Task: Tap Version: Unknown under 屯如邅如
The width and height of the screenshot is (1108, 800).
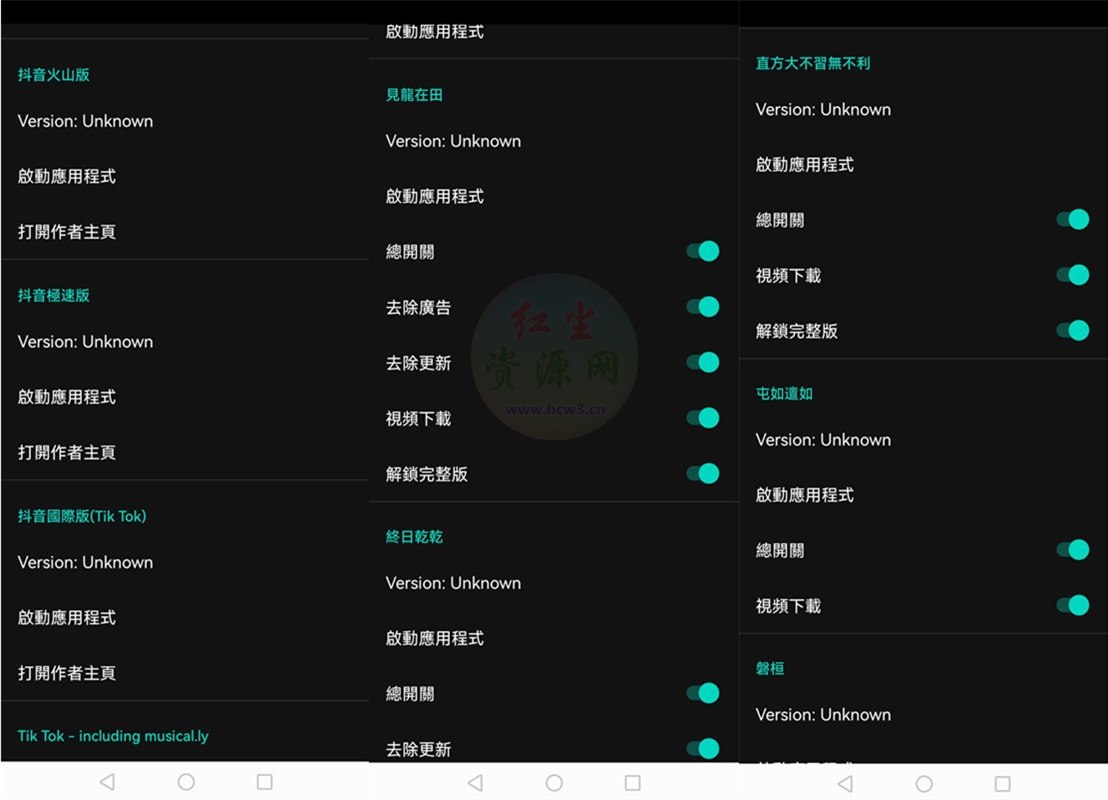Action: pos(823,440)
